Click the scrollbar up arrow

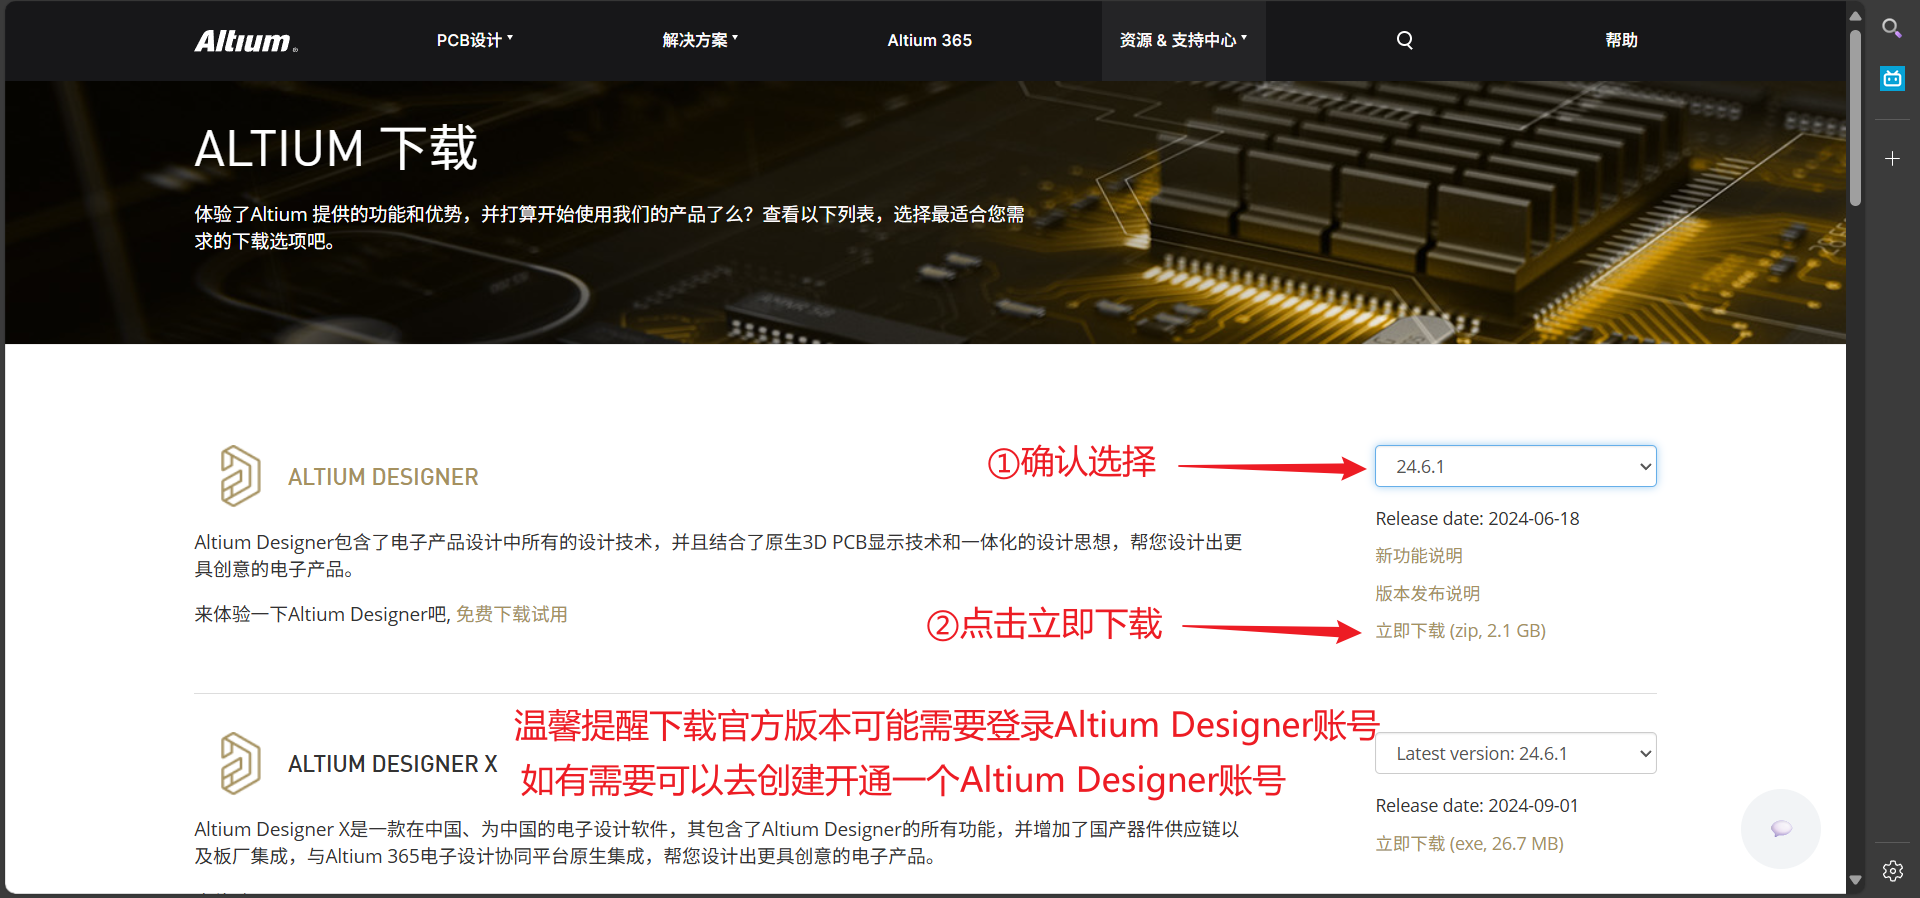[1855, 15]
